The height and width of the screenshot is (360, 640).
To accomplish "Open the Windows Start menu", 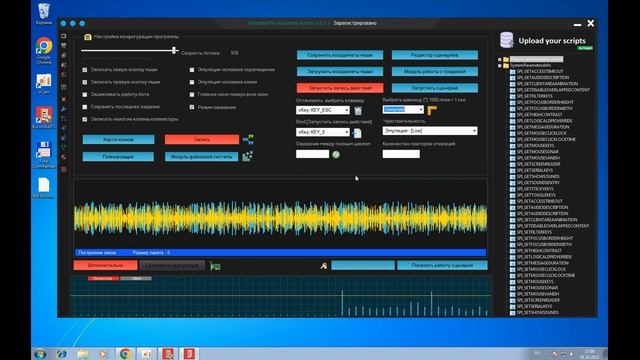I will point(40,354).
